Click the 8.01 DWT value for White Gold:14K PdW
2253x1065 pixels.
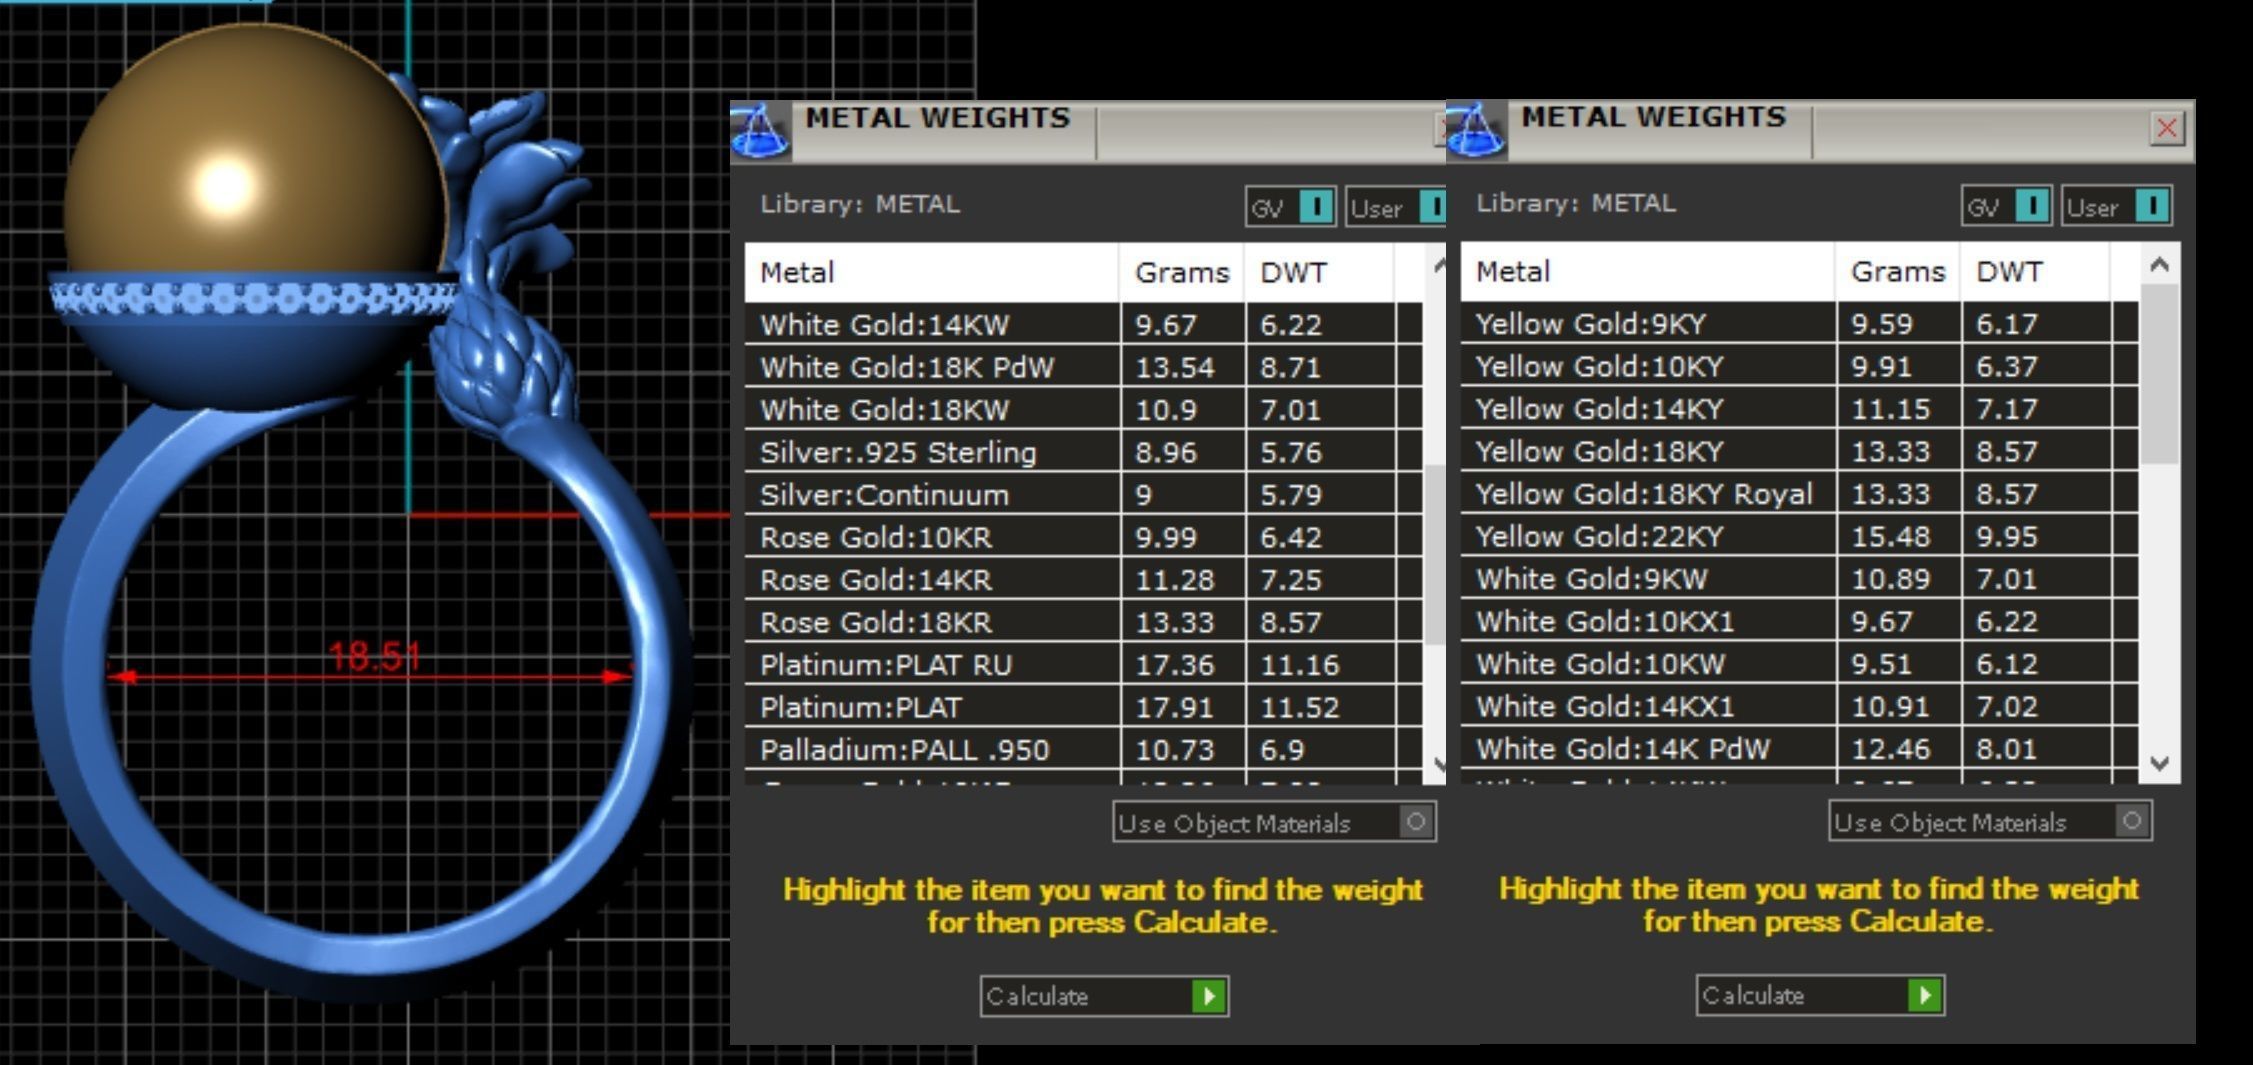[x=2006, y=748]
